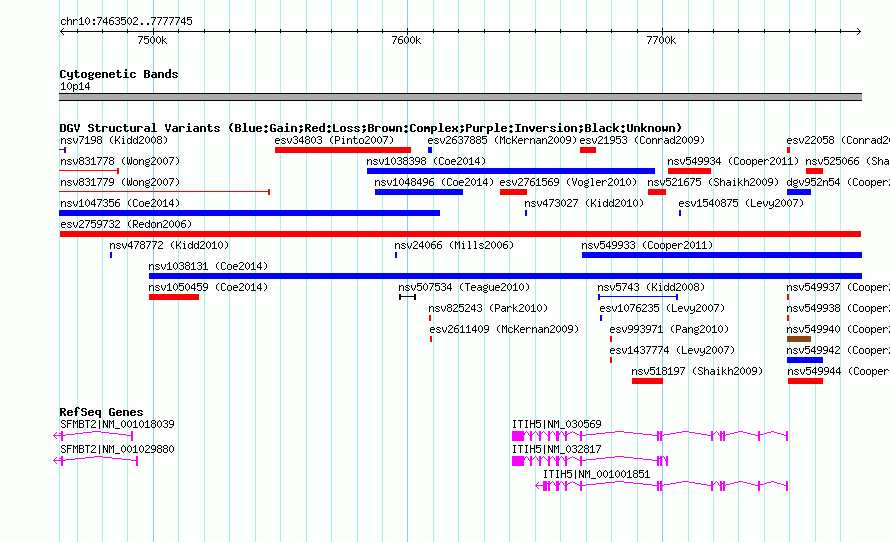890x542 pixels.
Task: Open variant label nsv549934 (Cooper2011)
Action: tap(733, 161)
